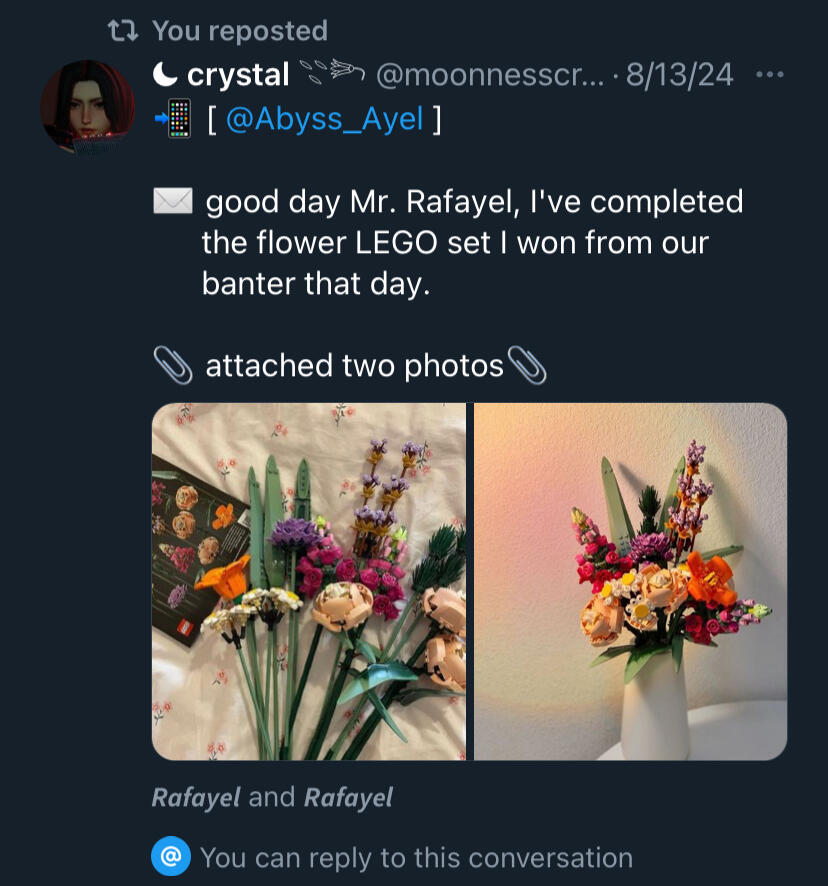Click the blue @ reply icon
This screenshot has height=886, width=828.
tap(171, 857)
